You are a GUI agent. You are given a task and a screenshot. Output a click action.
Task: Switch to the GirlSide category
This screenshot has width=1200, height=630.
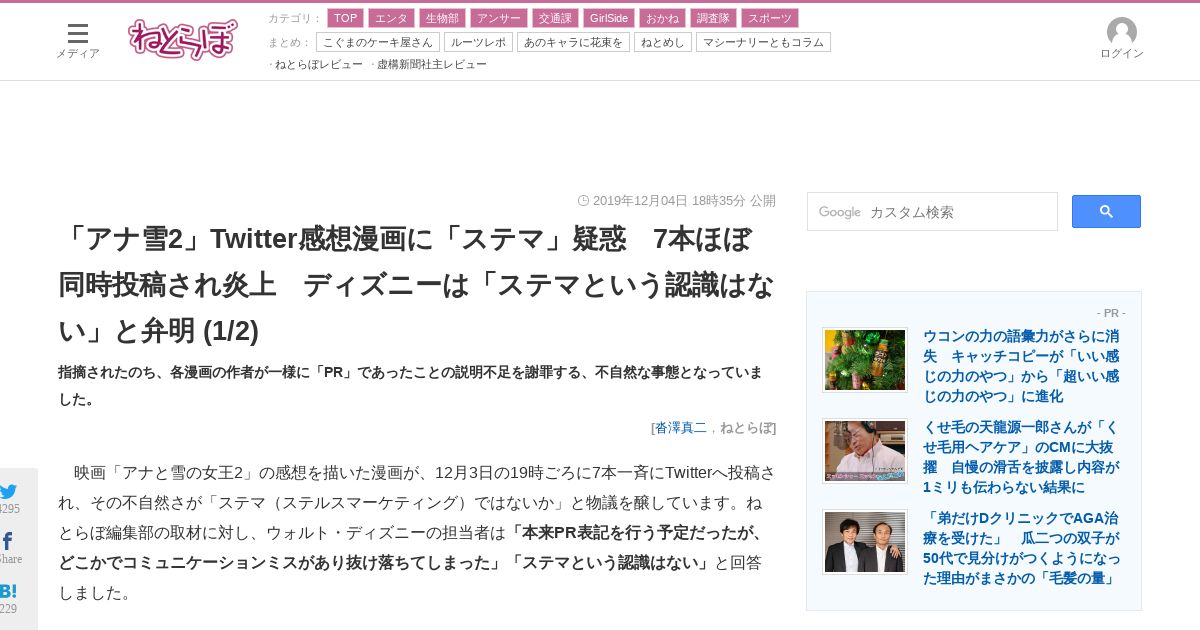click(x=608, y=18)
